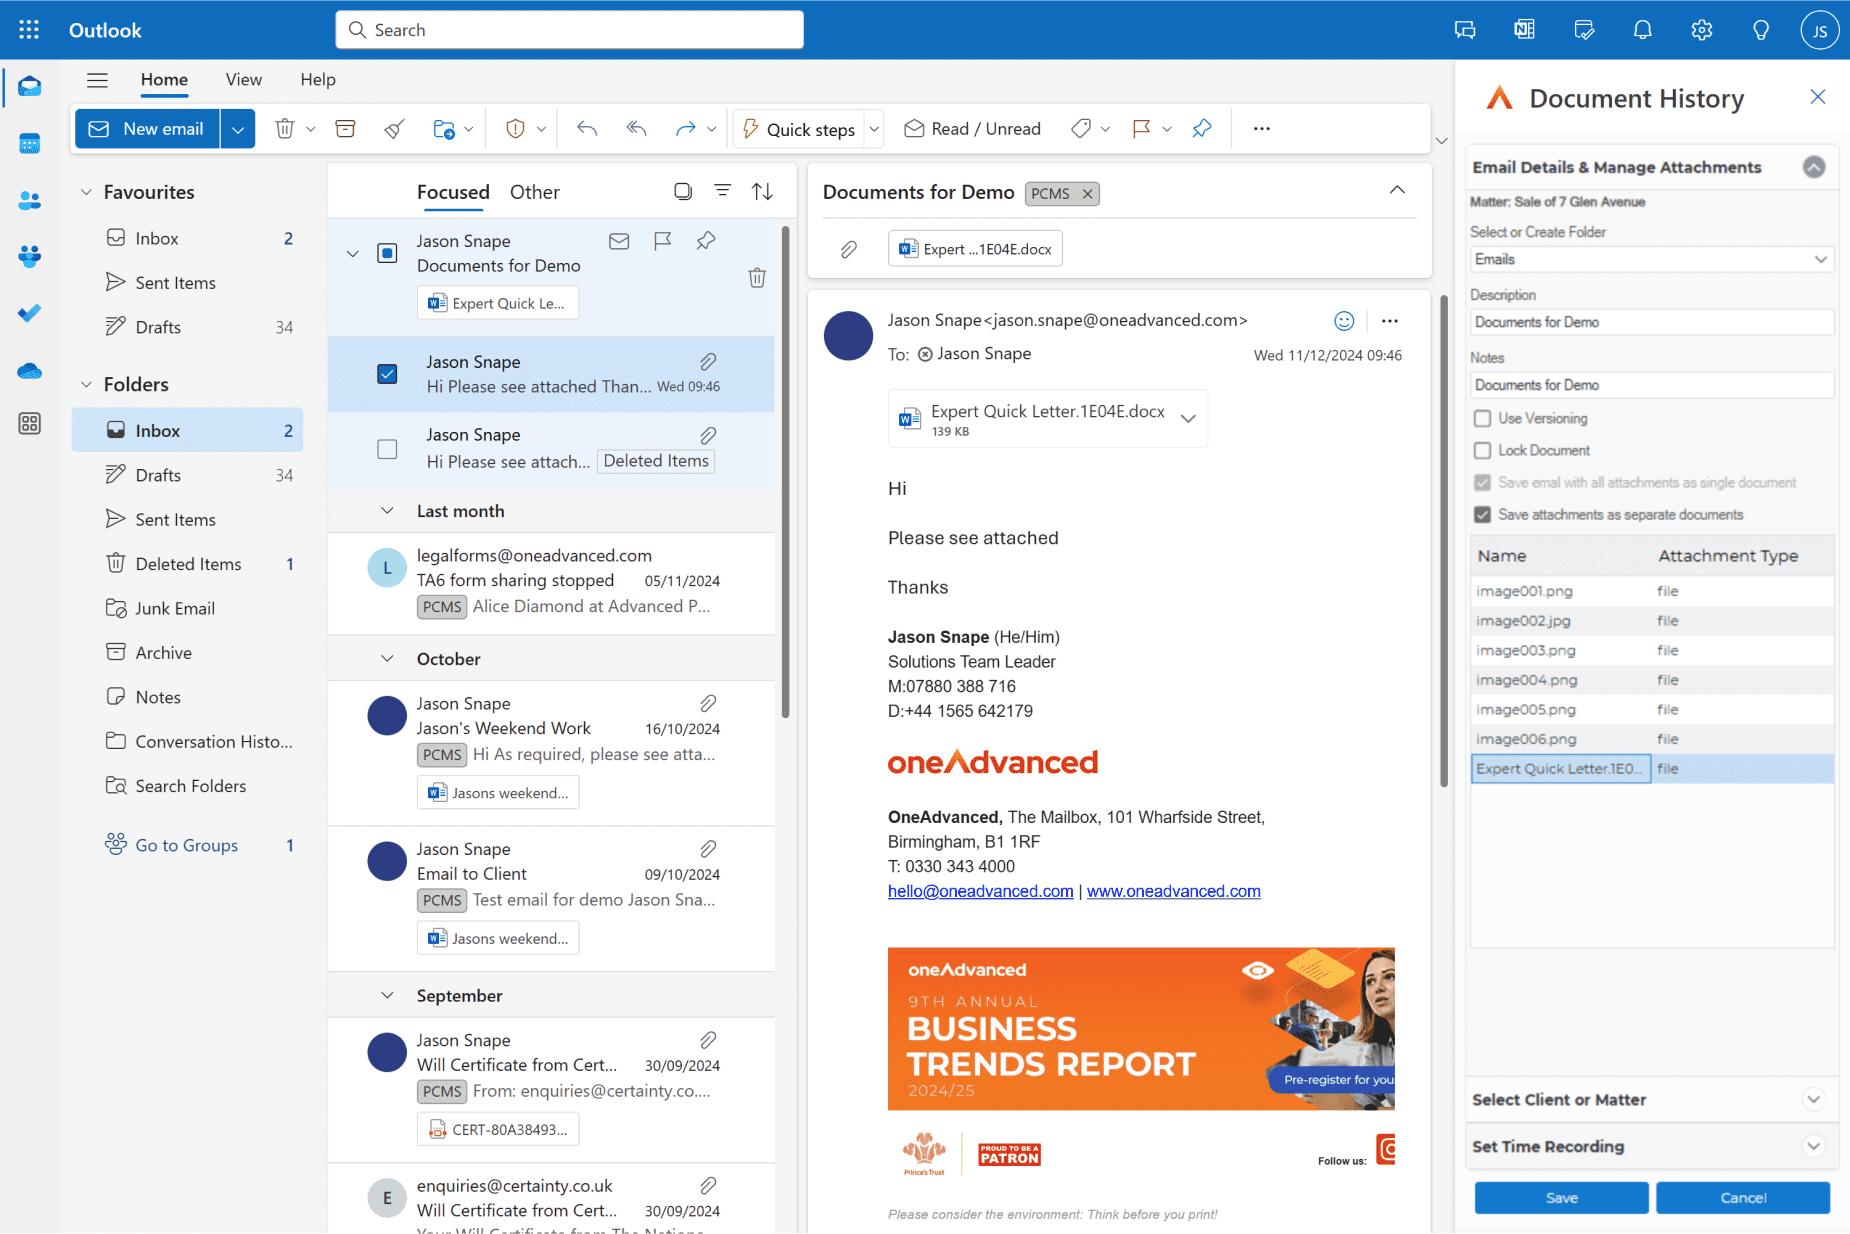Image resolution: width=1850 pixels, height=1234 pixels.
Task: Open the Emails folder dropdown
Action: [x=1651, y=260]
